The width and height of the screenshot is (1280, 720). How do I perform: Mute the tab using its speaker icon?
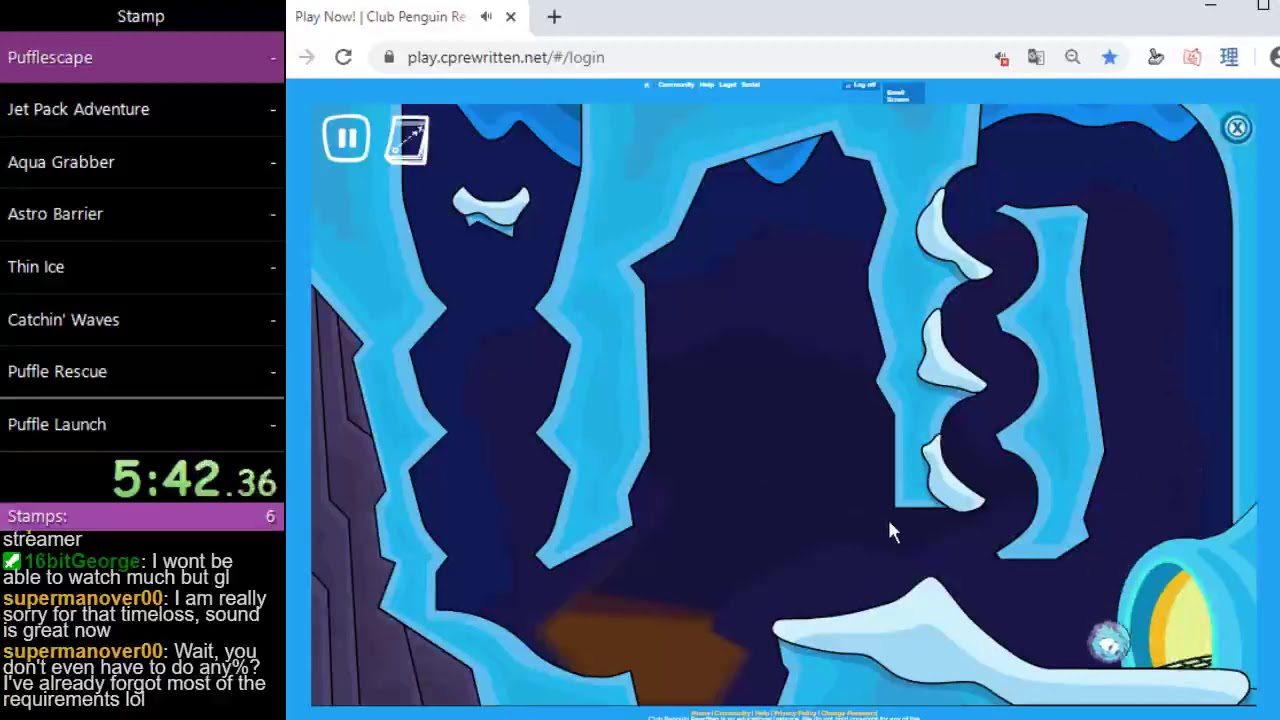click(x=486, y=17)
